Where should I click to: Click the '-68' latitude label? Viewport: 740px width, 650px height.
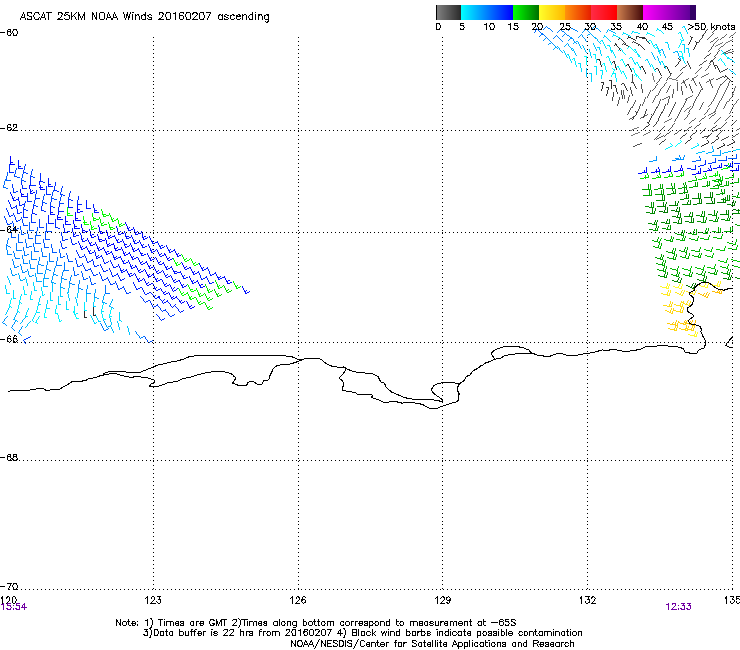click(9, 457)
